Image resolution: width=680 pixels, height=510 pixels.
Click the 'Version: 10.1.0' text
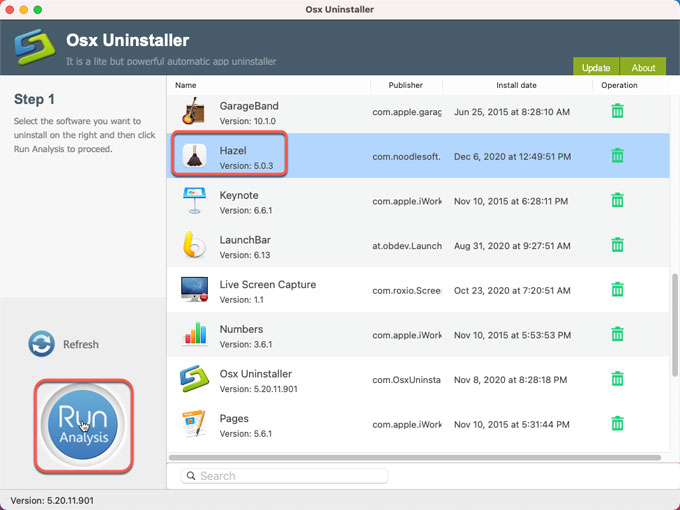pyautogui.click(x=248, y=121)
